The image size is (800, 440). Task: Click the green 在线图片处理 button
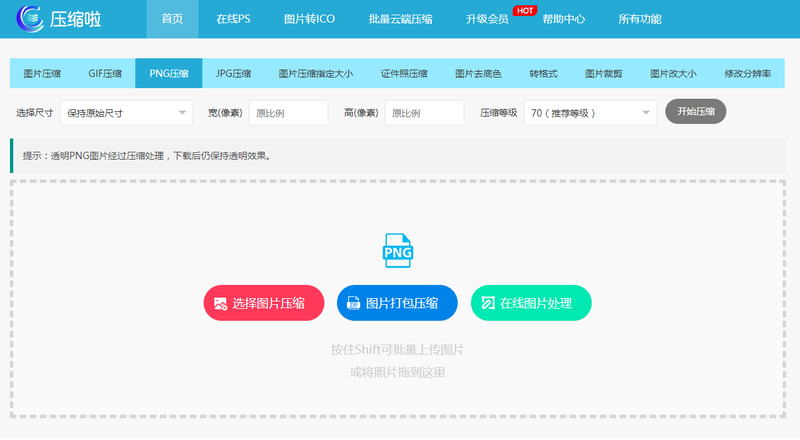[x=531, y=303]
